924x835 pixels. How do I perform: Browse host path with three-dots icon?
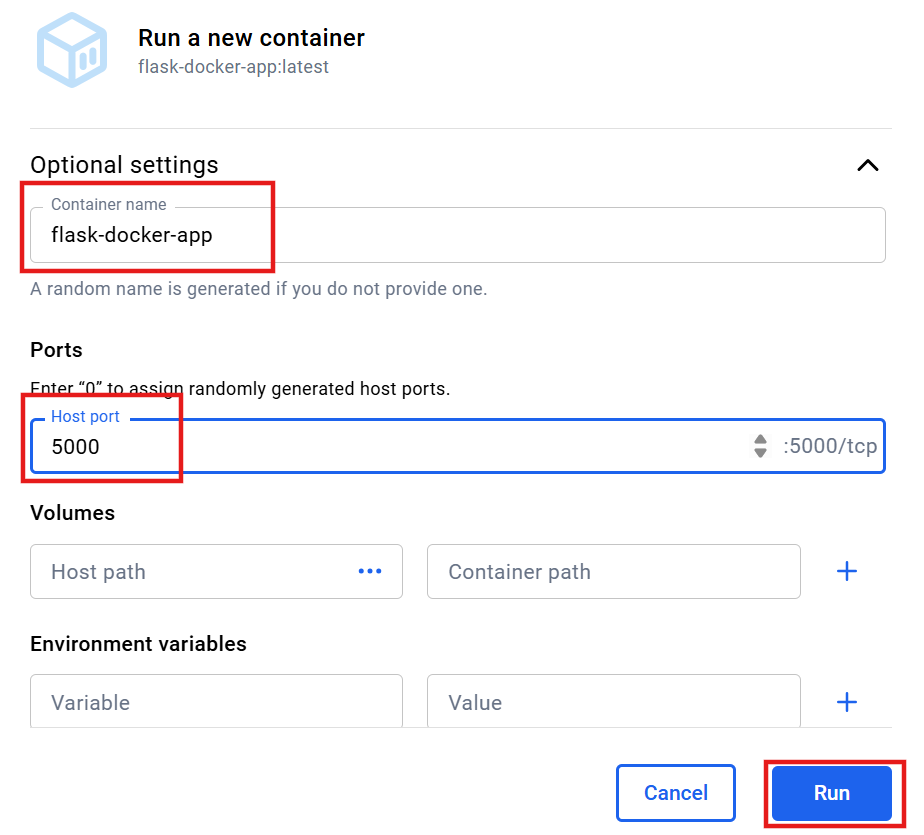(x=370, y=571)
